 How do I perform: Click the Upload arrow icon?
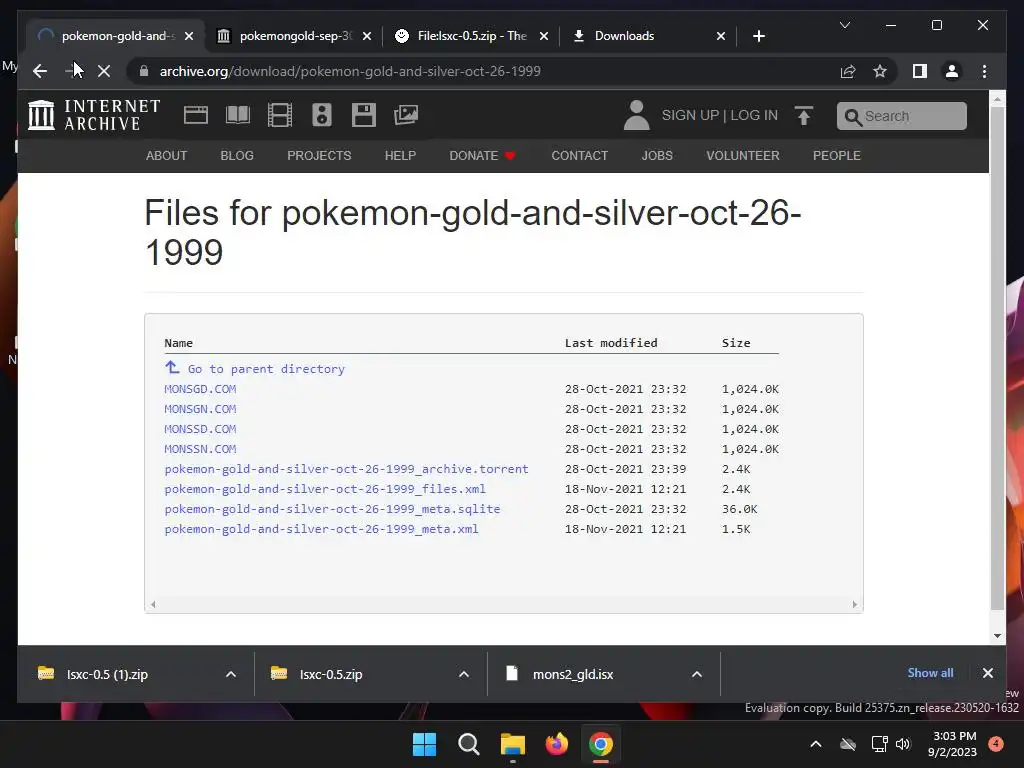(804, 116)
